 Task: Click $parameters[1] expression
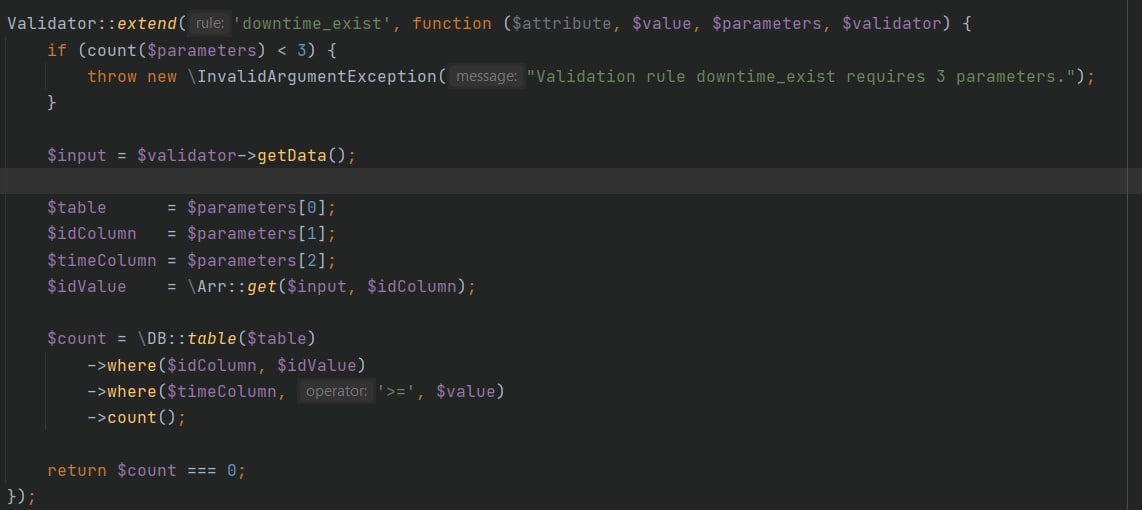click(x=256, y=234)
